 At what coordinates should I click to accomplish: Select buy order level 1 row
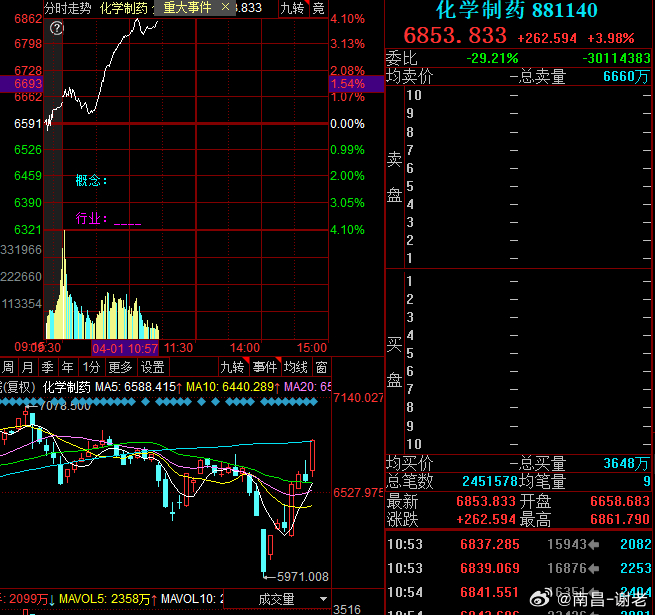tap(528, 281)
